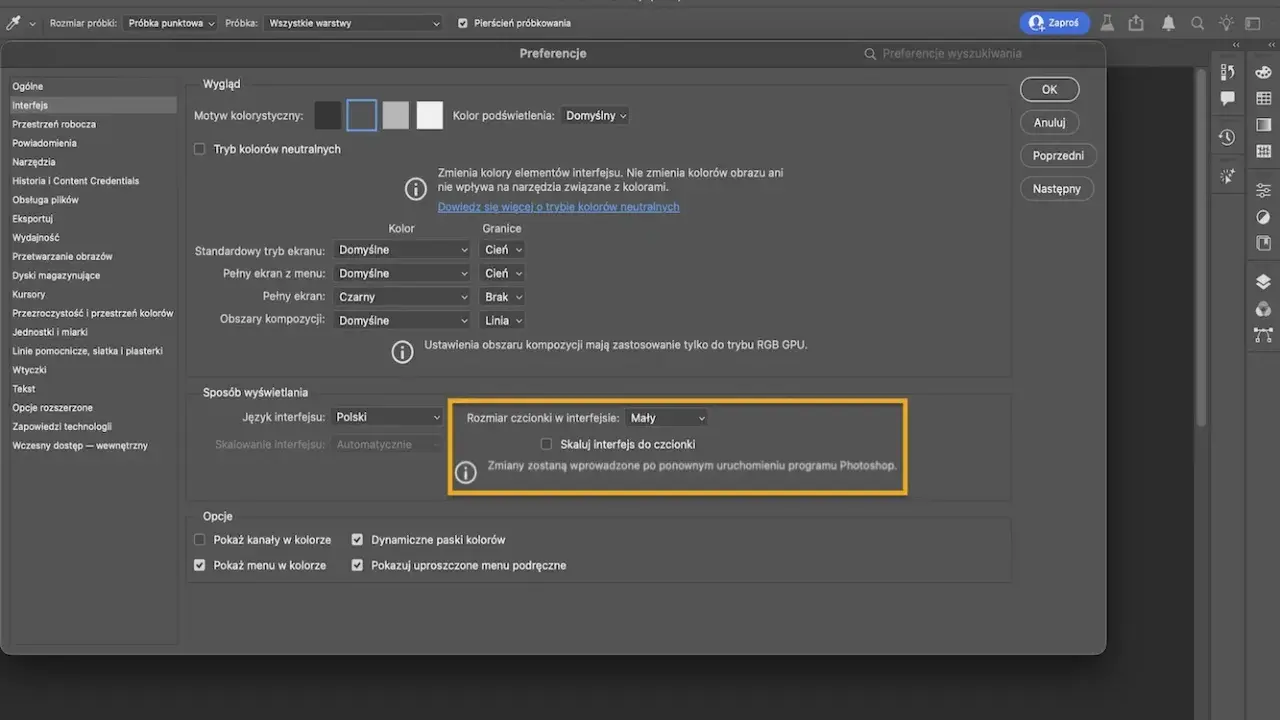Screen dimensions: 1280x720
Task: Select Zapowiedzi technologii category
Action: [x=62, y=427]
